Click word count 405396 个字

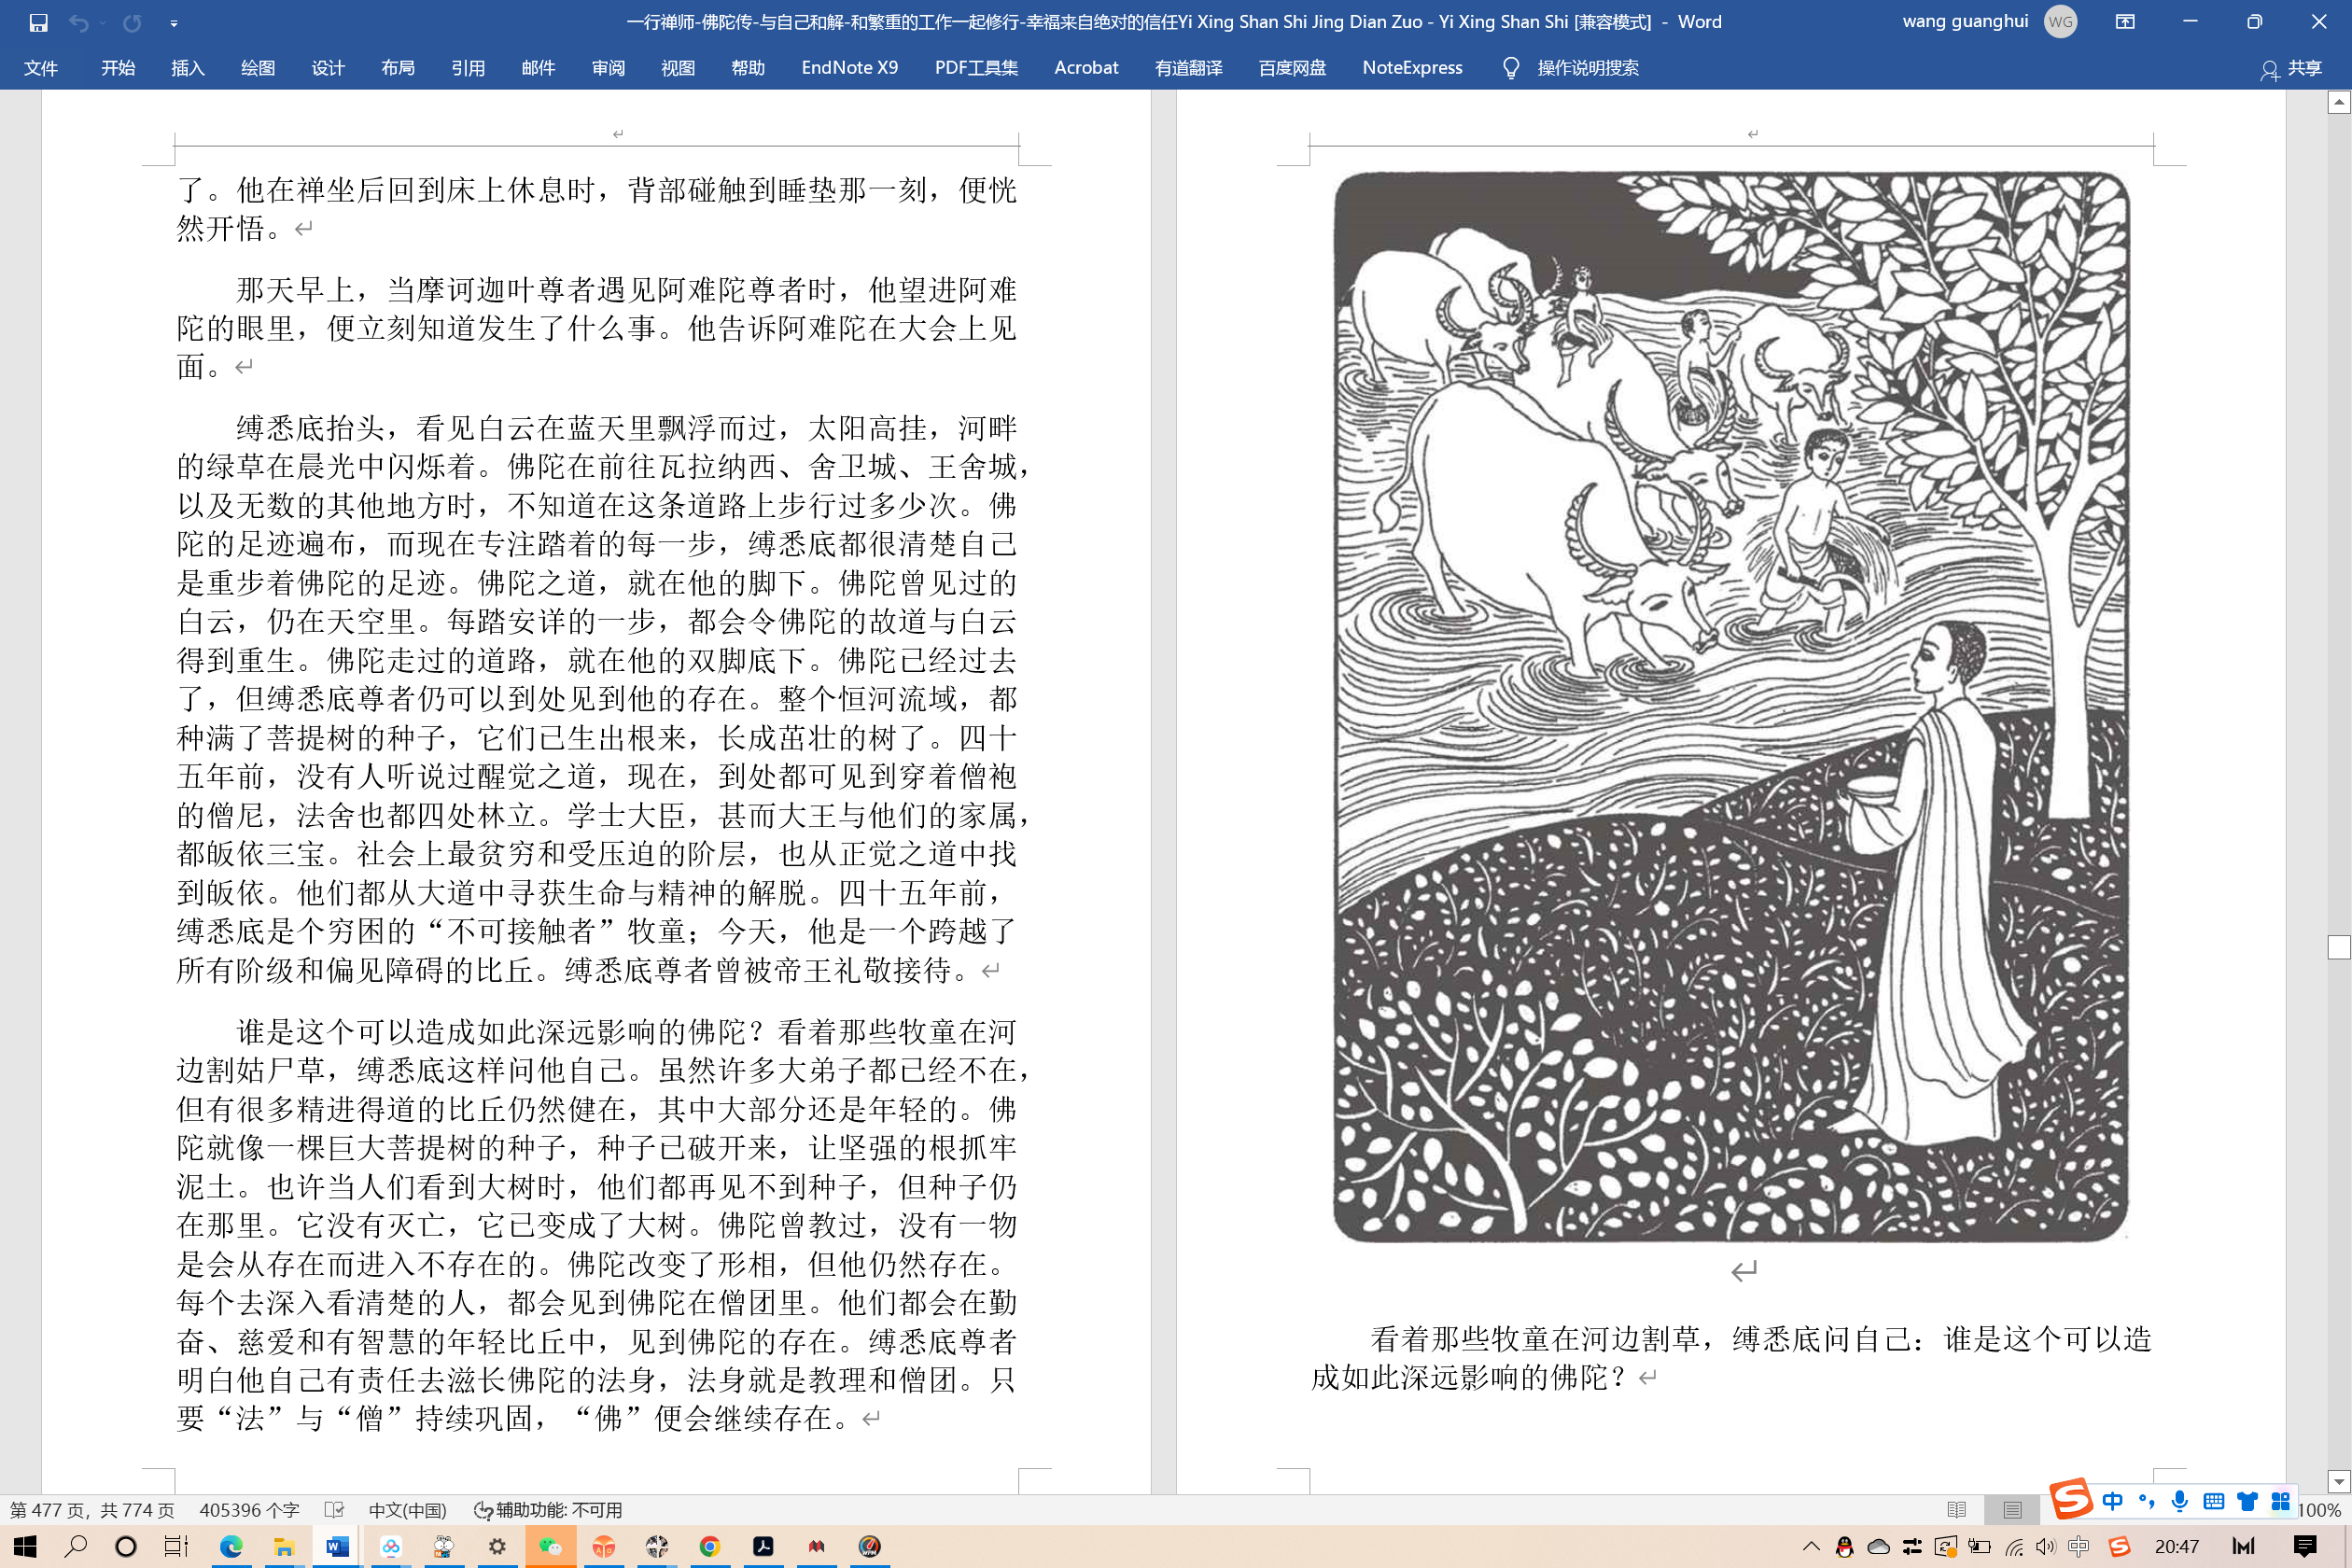pyautogui.click(x=248, y=1510)
